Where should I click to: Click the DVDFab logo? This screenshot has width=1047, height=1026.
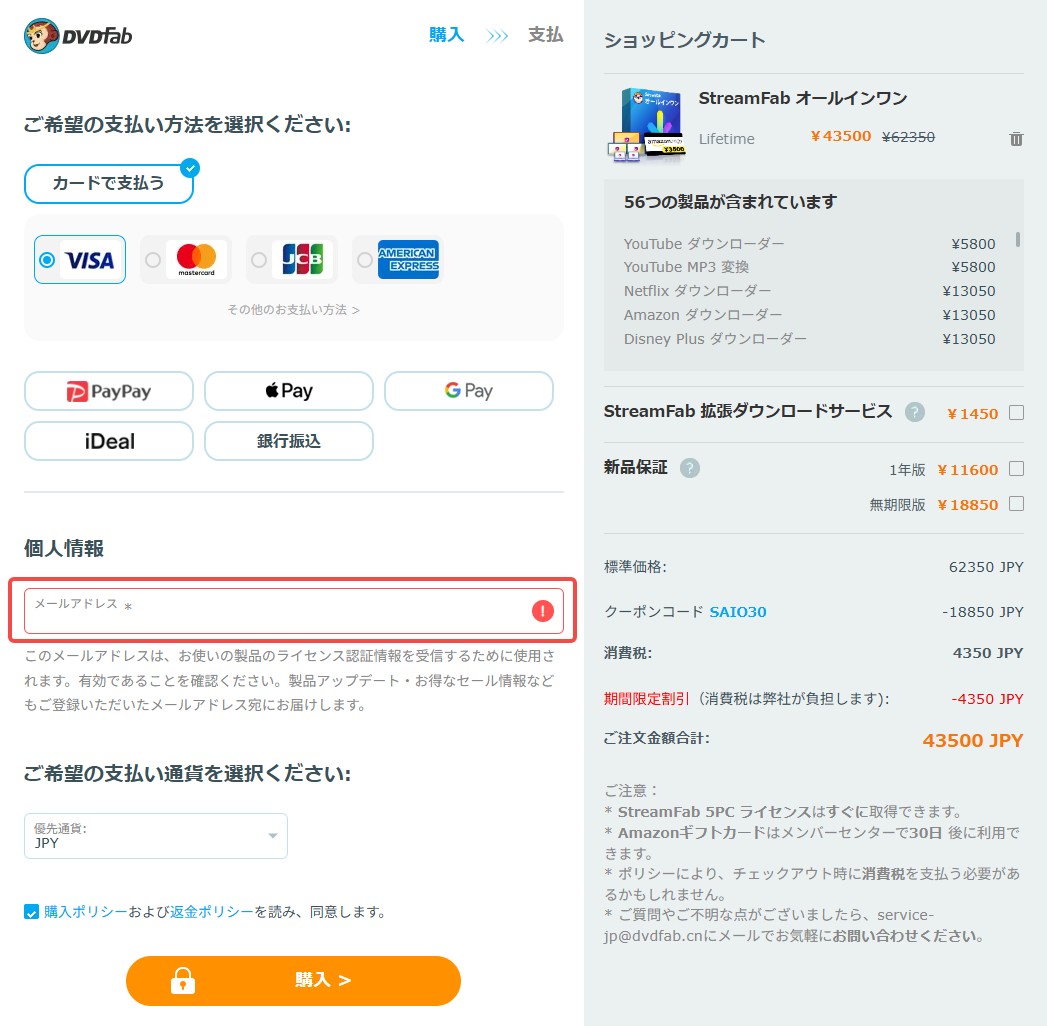point(78,36)
